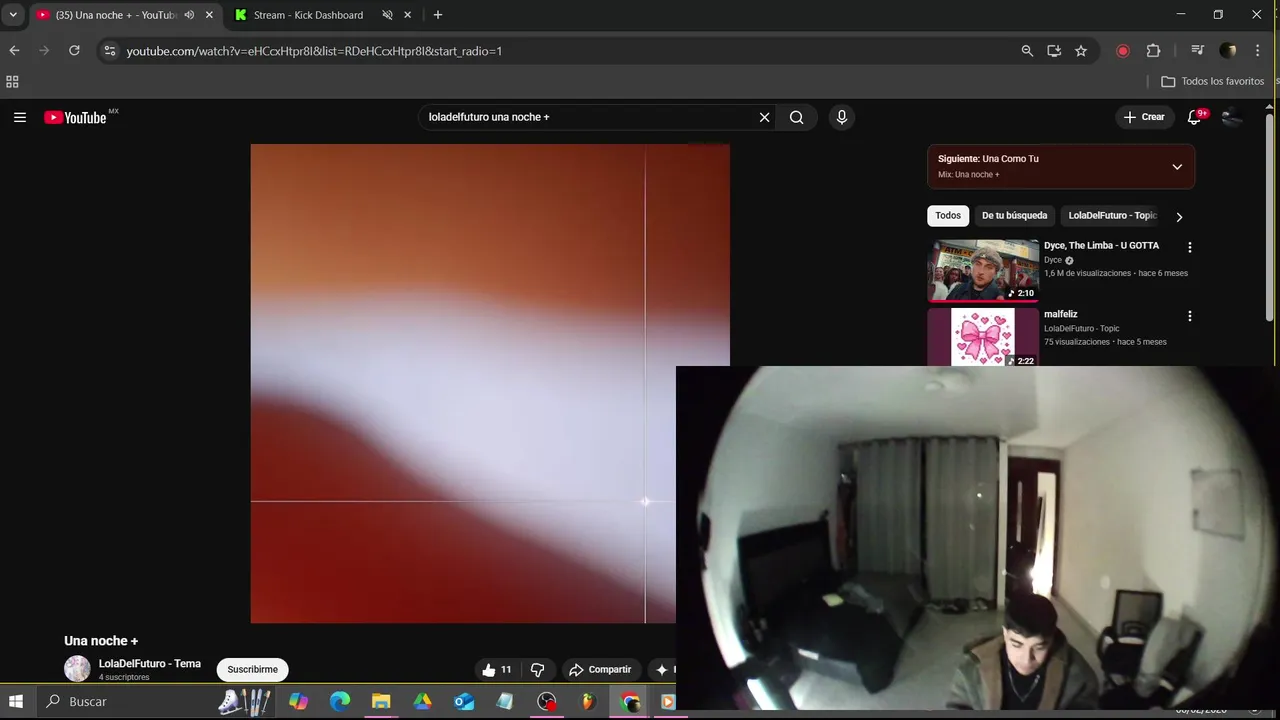Open the malfeliz video title
The width and height of the screenshot is (1280, 720).
(x=1060, y=314)
